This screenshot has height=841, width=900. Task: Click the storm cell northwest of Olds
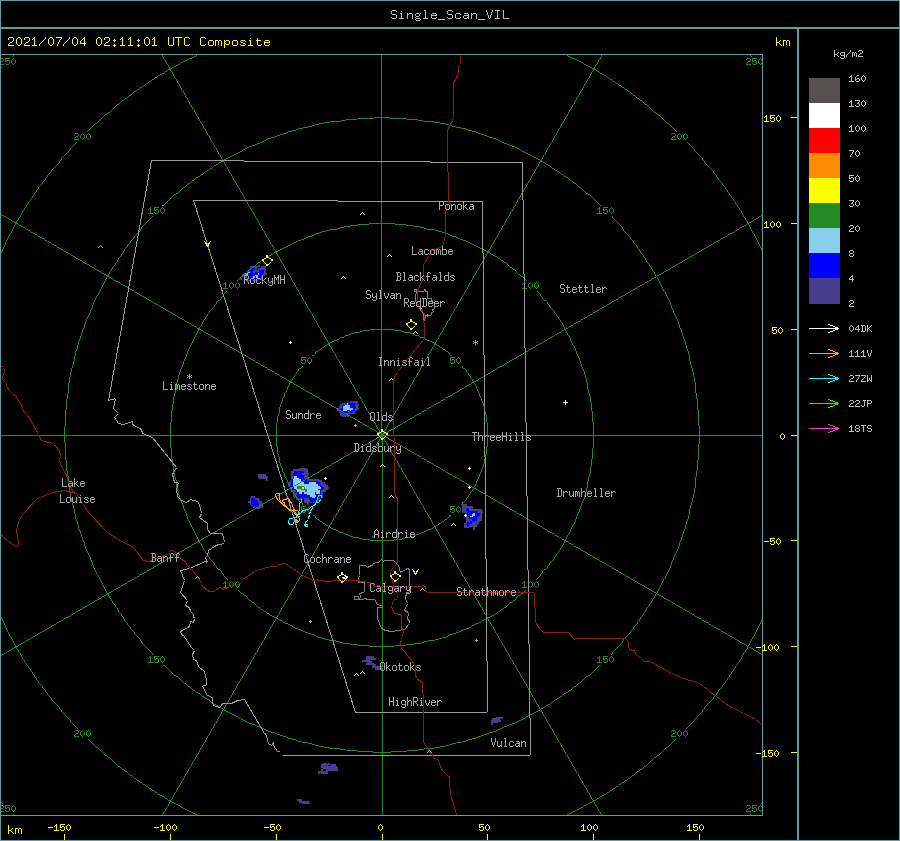[x=348, y=408]
